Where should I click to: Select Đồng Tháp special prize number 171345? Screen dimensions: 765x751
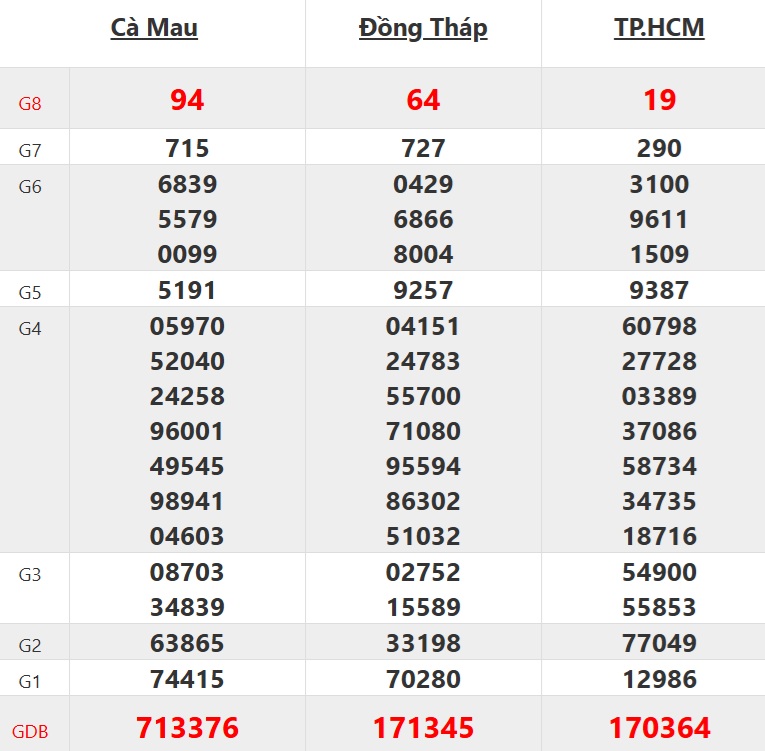423,728
